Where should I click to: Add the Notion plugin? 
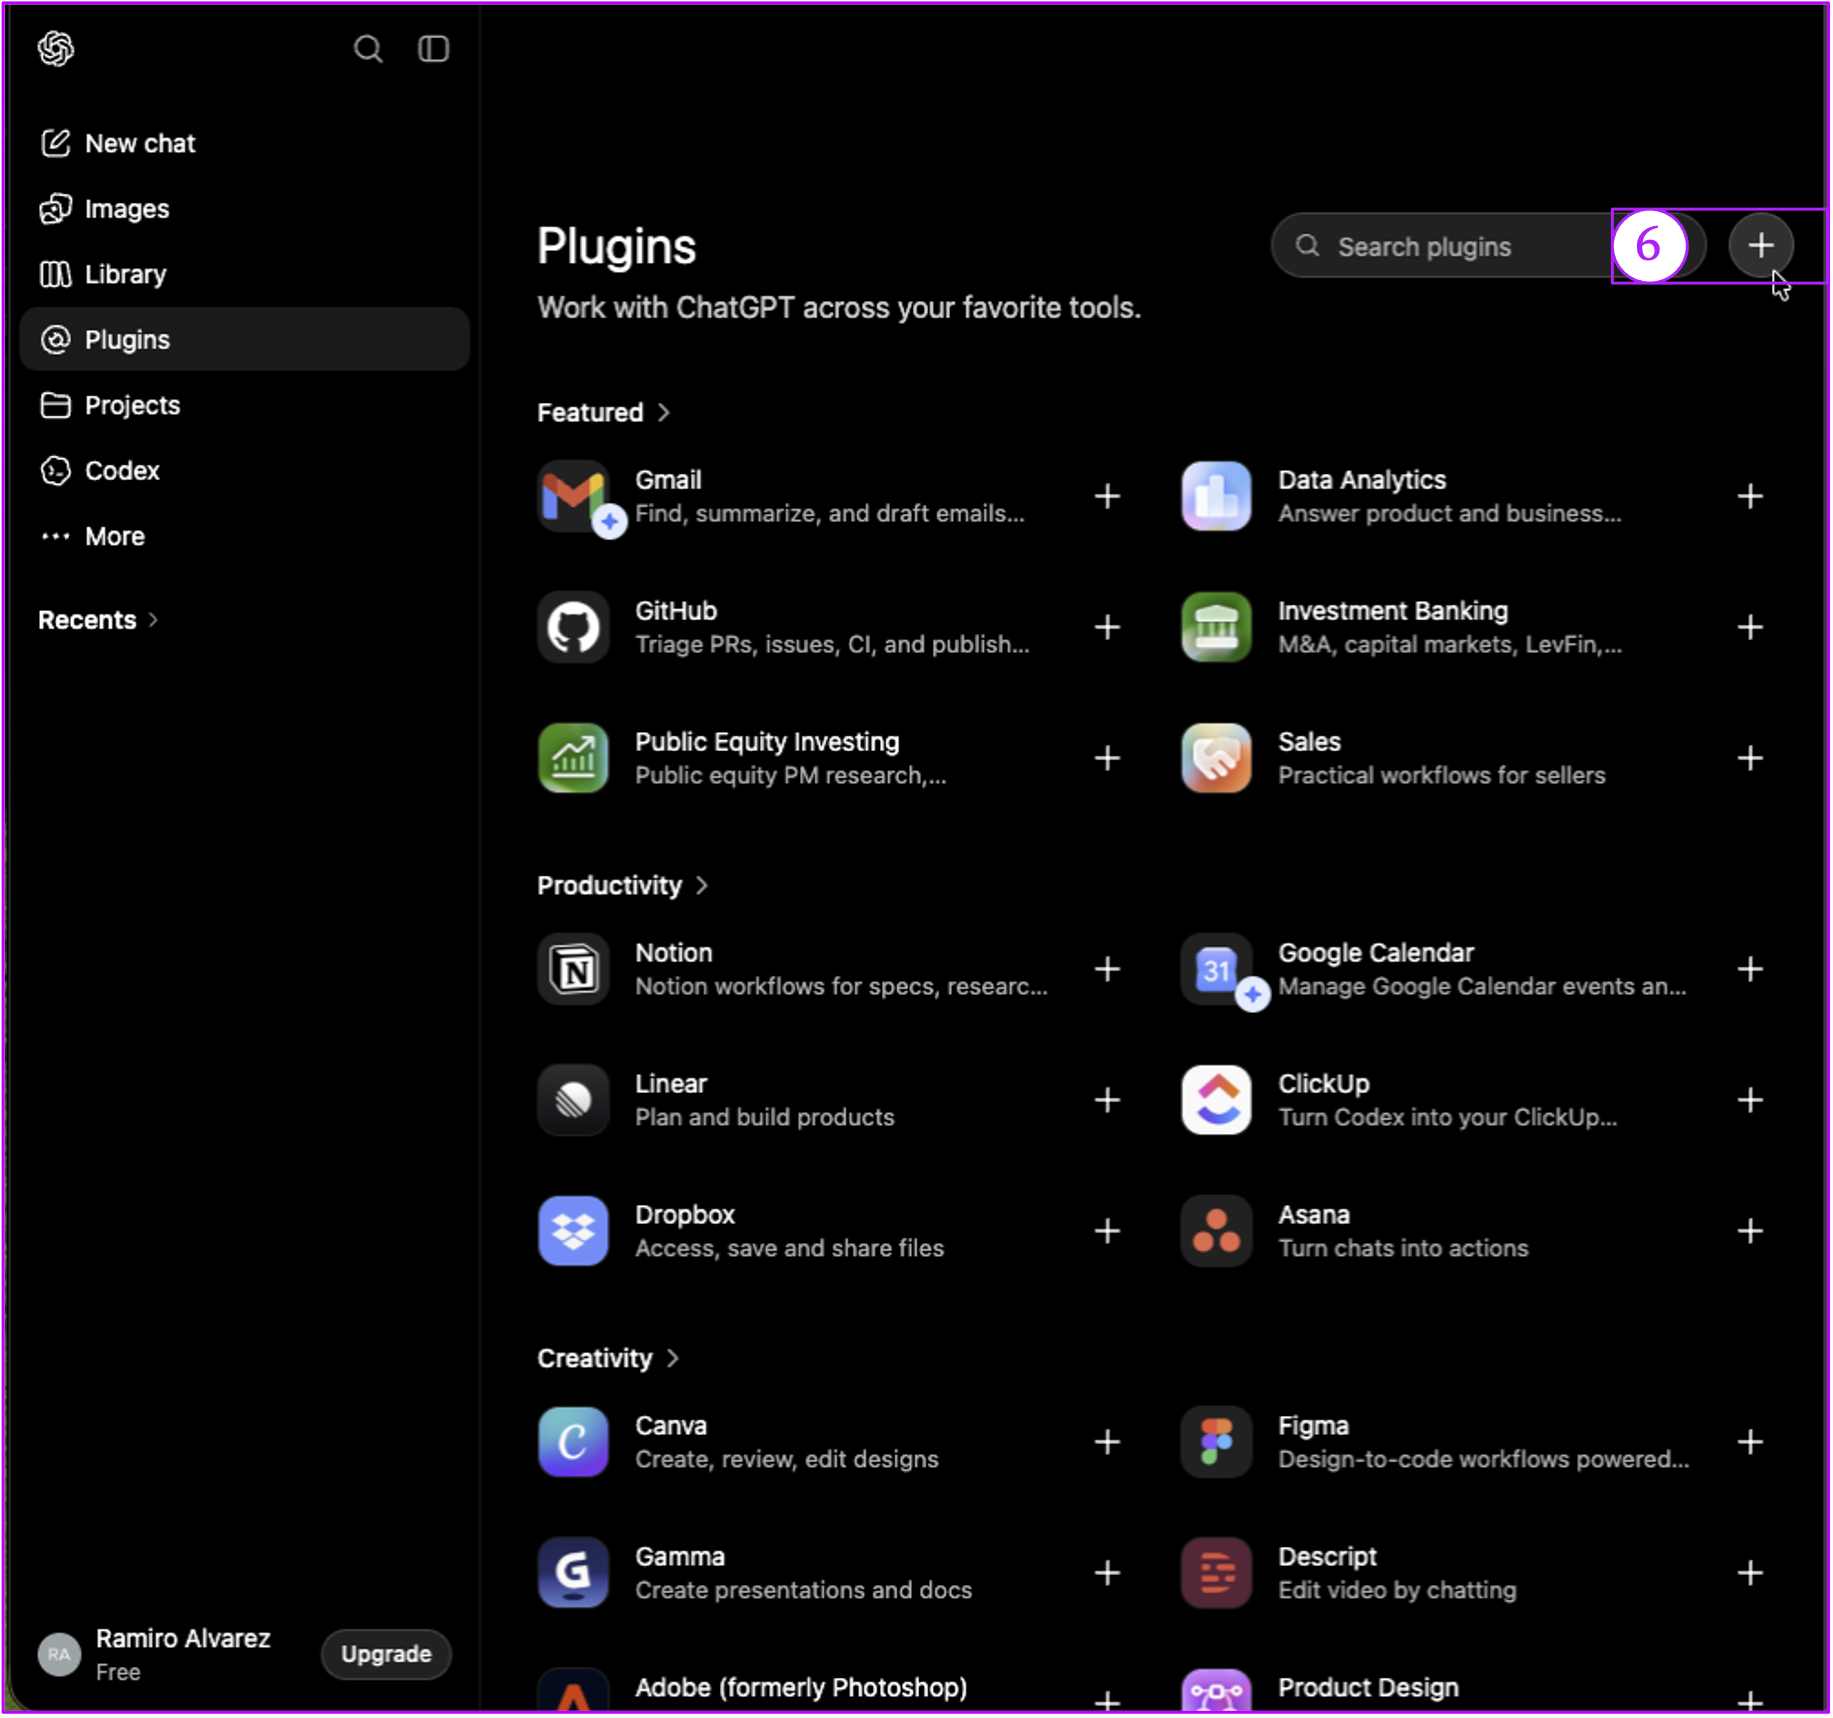click(x=1107, y=969)
